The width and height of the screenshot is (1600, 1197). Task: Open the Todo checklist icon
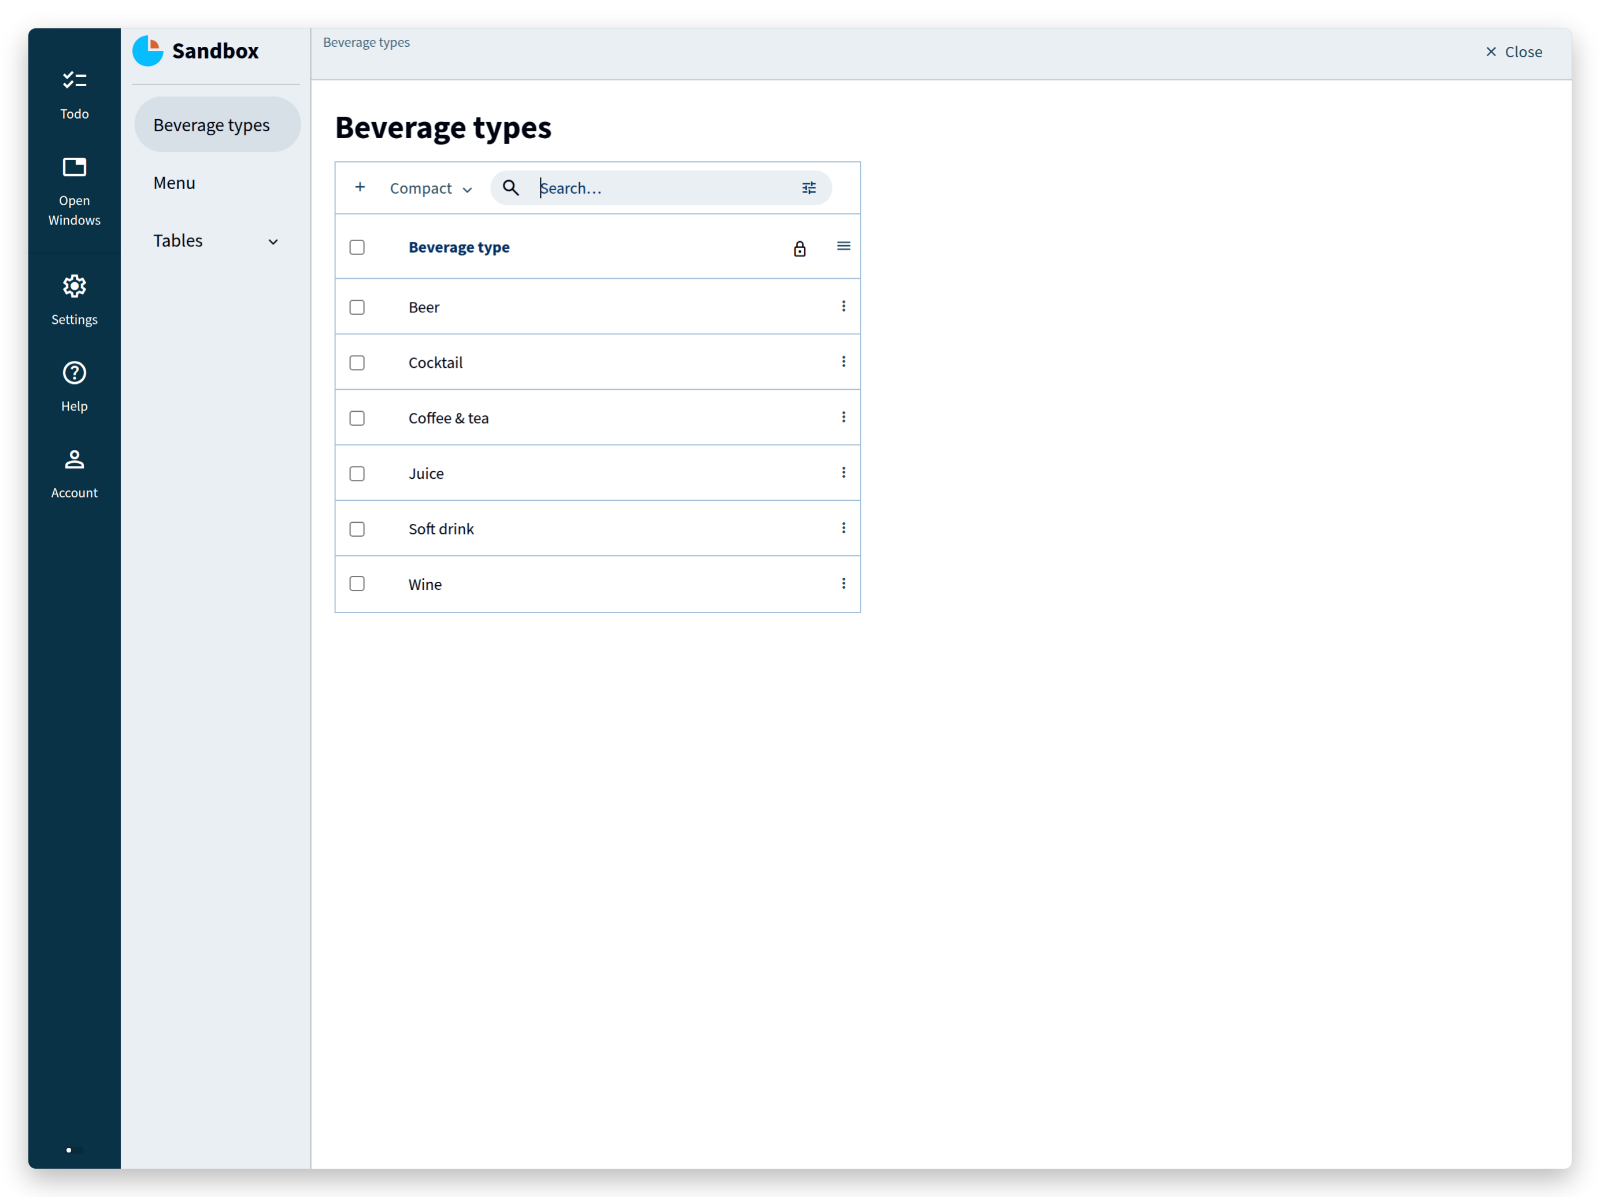74,80
